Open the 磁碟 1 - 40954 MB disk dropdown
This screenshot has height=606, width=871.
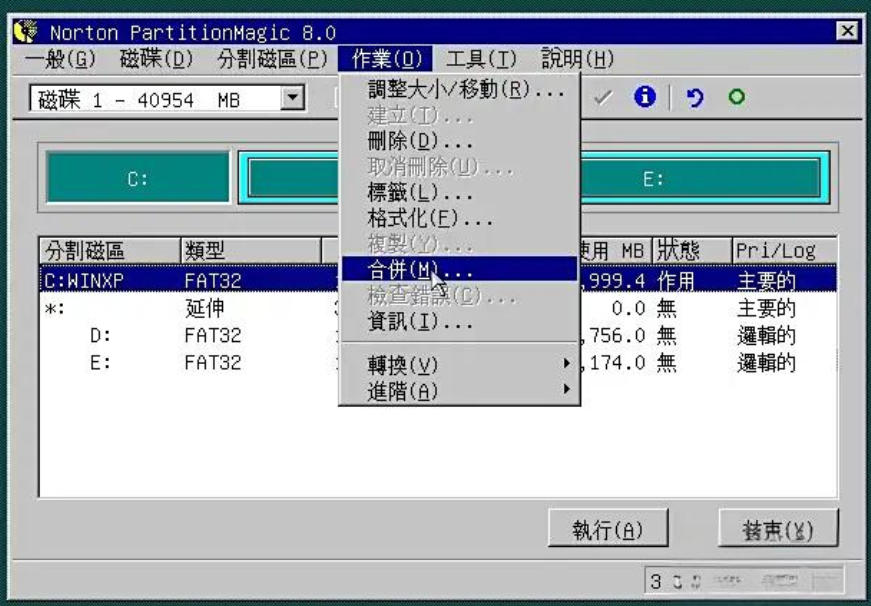click(292, 99)
